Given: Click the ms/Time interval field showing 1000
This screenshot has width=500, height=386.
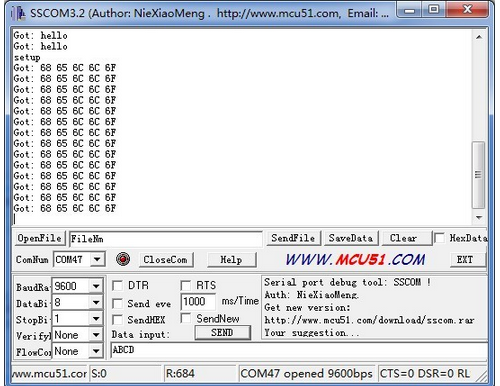Looking at the screenshot, I should click(198, 302).
